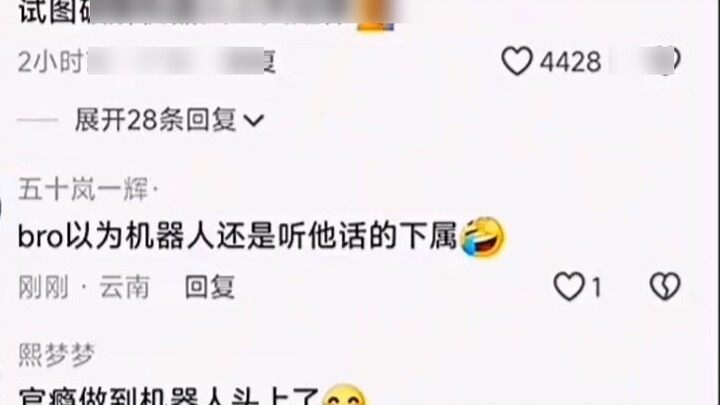Tap the smiling emoji in 熙梦梦's comment
The height and width of the screenshot is (405, 720).
(x=344, y=395)
